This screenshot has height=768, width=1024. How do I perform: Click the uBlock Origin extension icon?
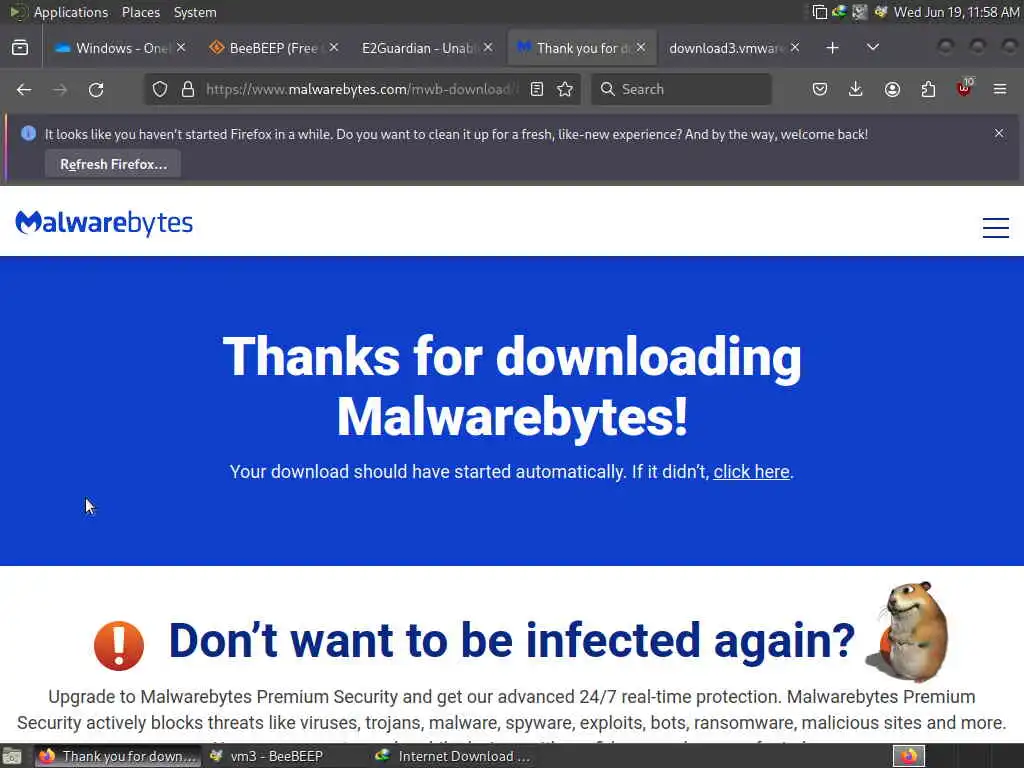[x=964, y=88]
